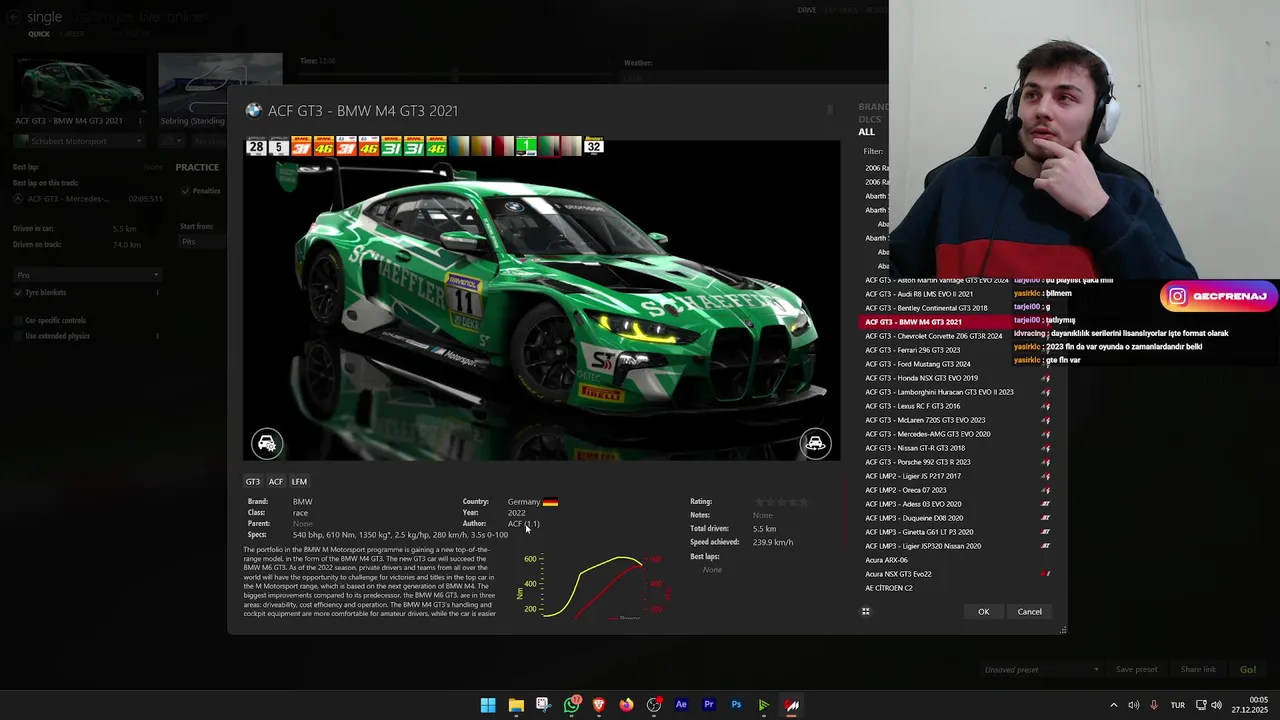Image resolution: width=1280 pixels, height=720 pixels.
Task: Open Adobe Photoshop from taskbar
Action: coord(736,705)
